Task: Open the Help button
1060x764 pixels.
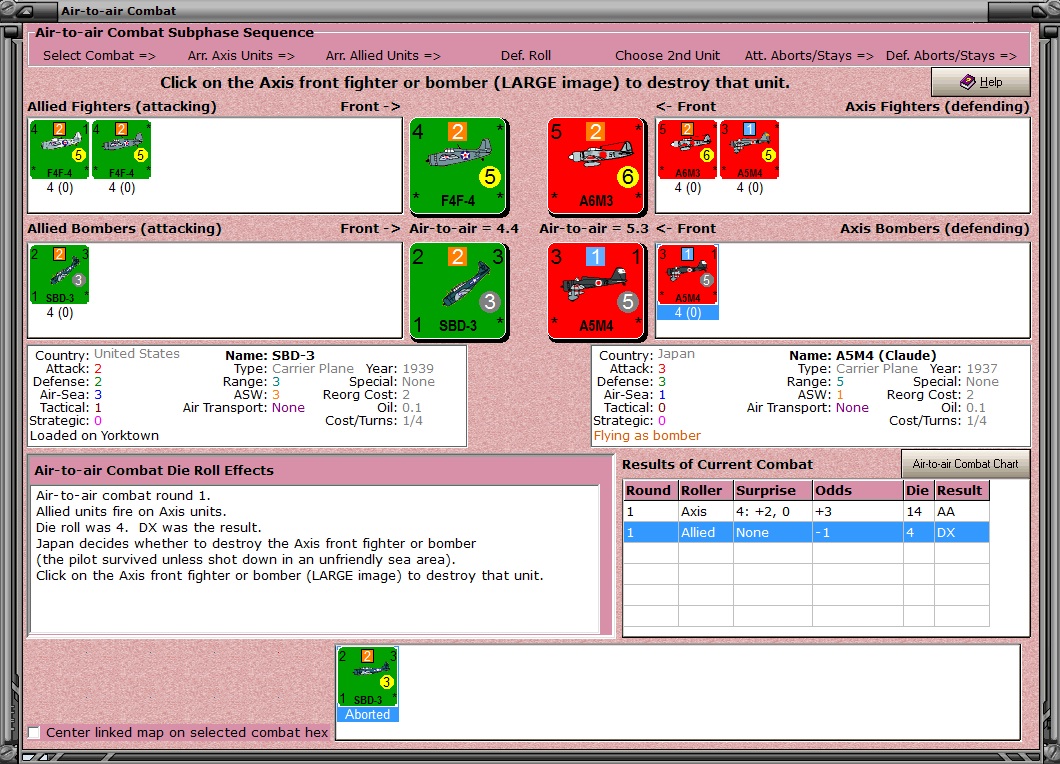Action: tap(981, 82)
